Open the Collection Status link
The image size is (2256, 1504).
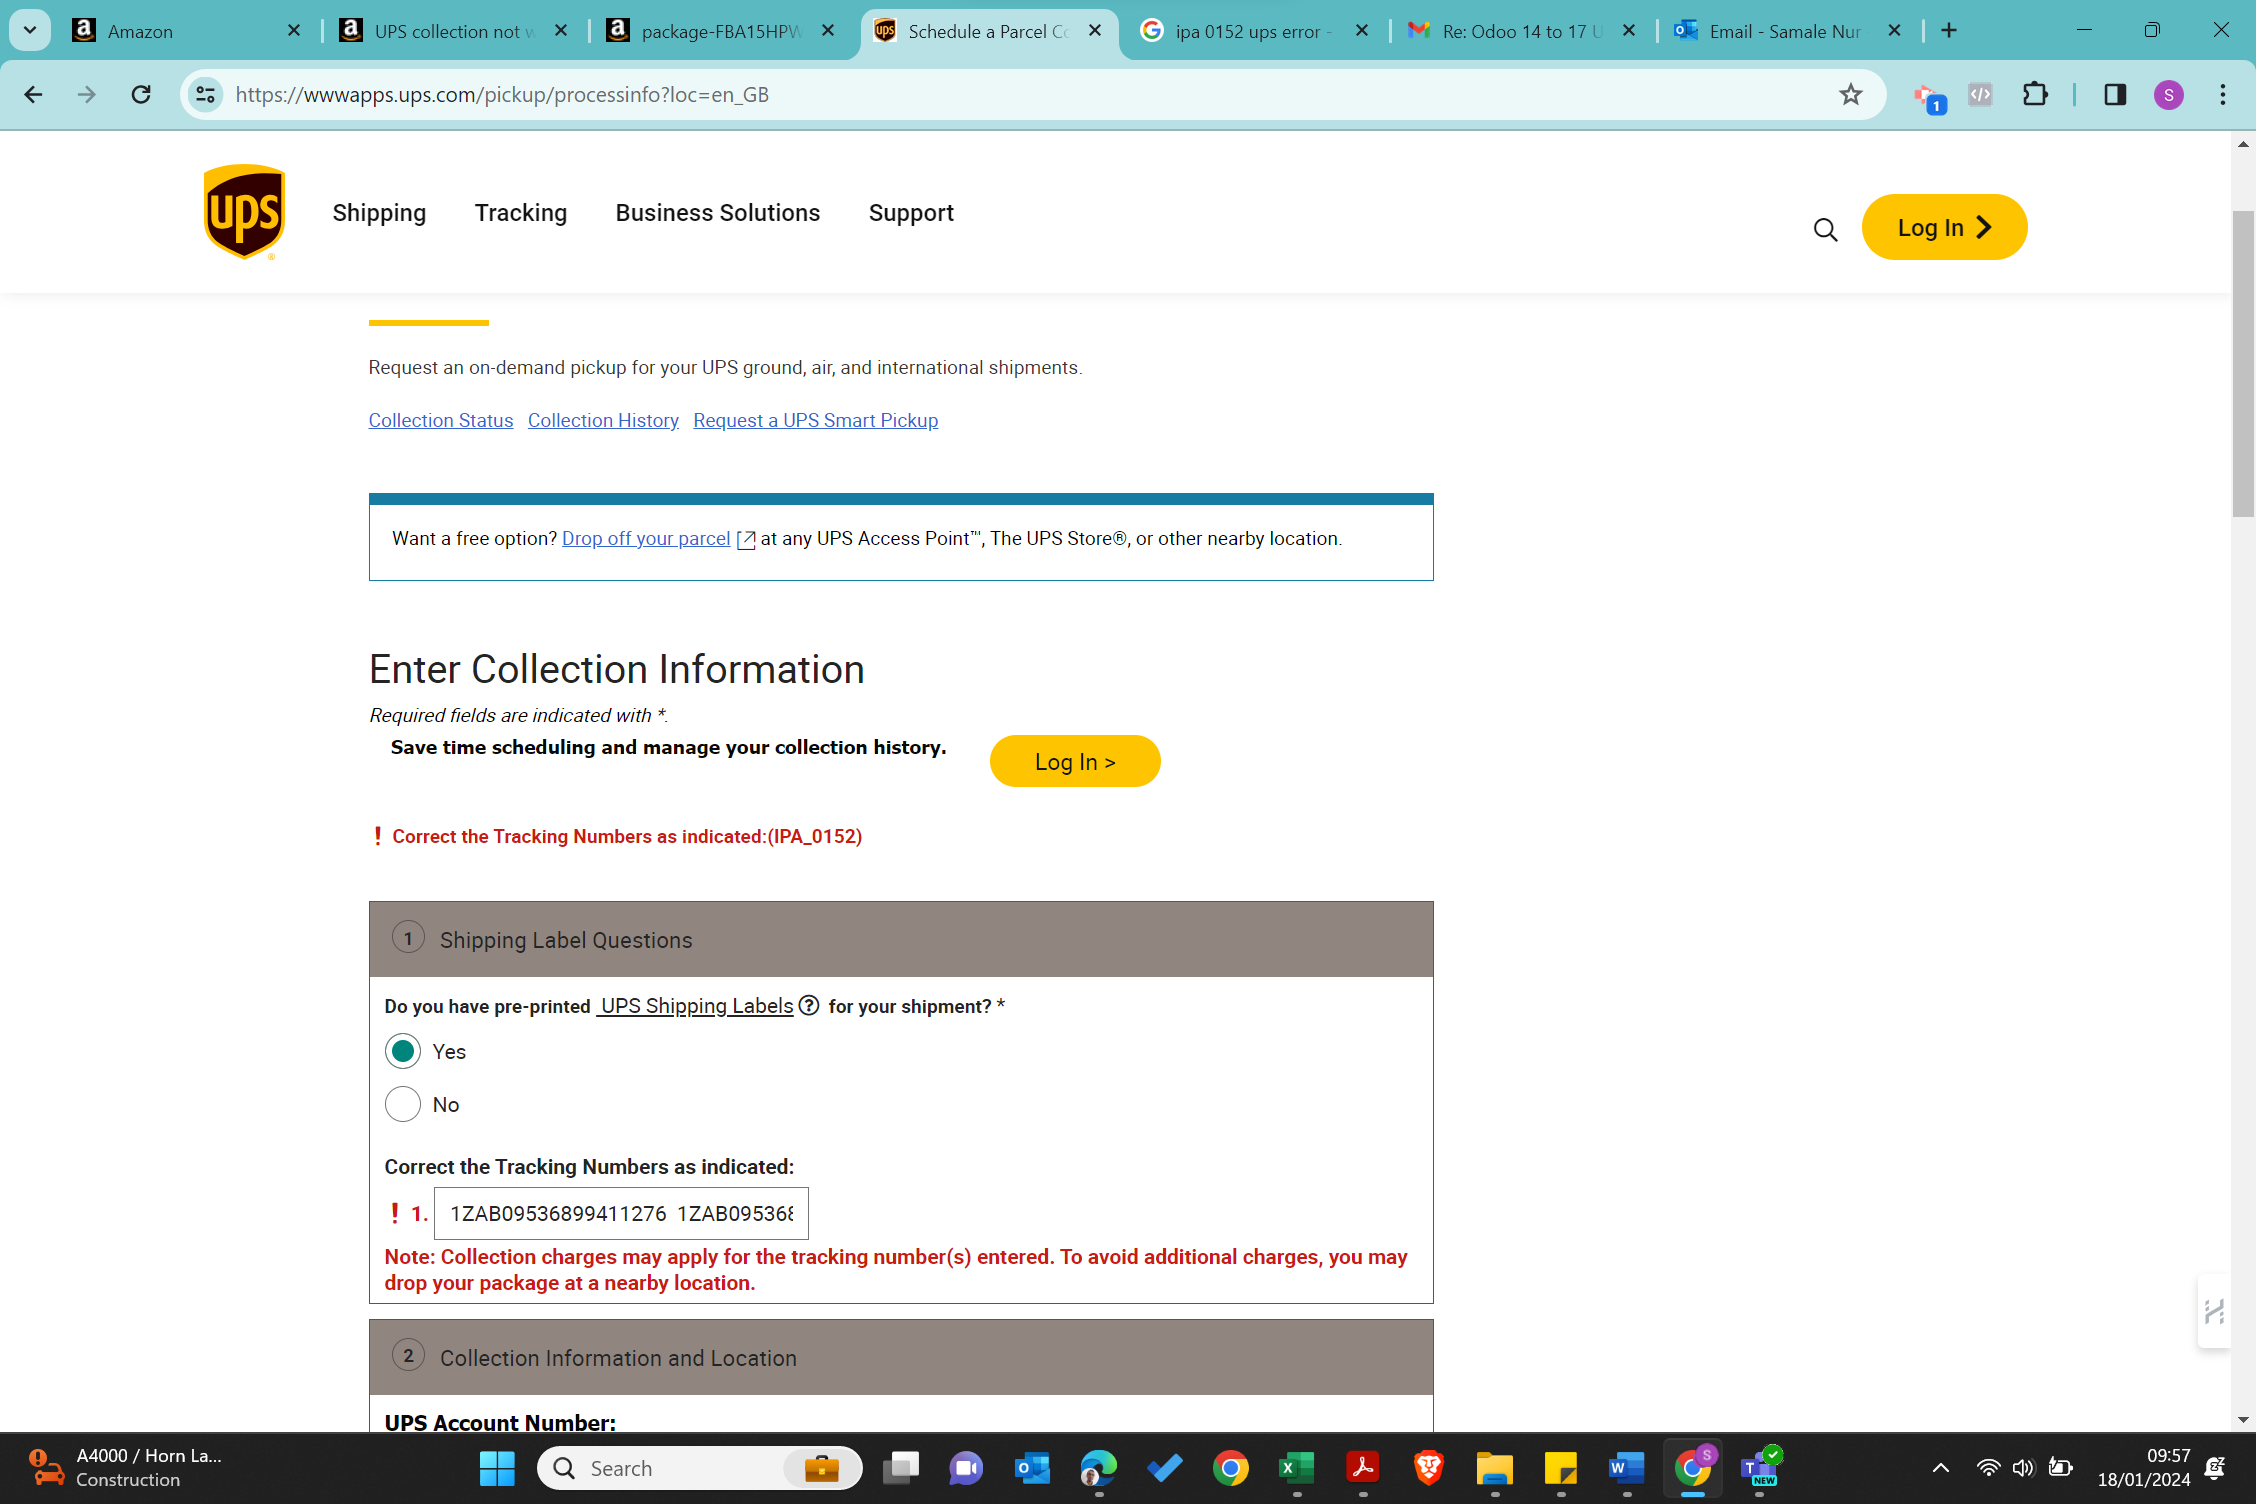(x=441, y=420)
